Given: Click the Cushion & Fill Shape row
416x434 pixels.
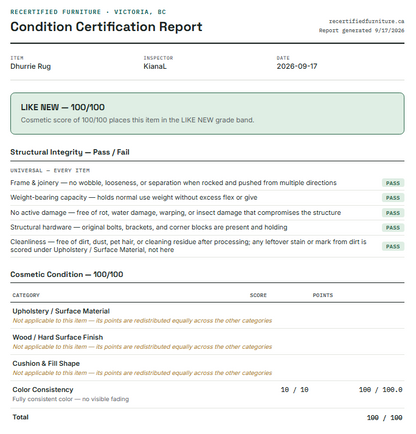Looking at the screenshot, I should click(207, 368).
